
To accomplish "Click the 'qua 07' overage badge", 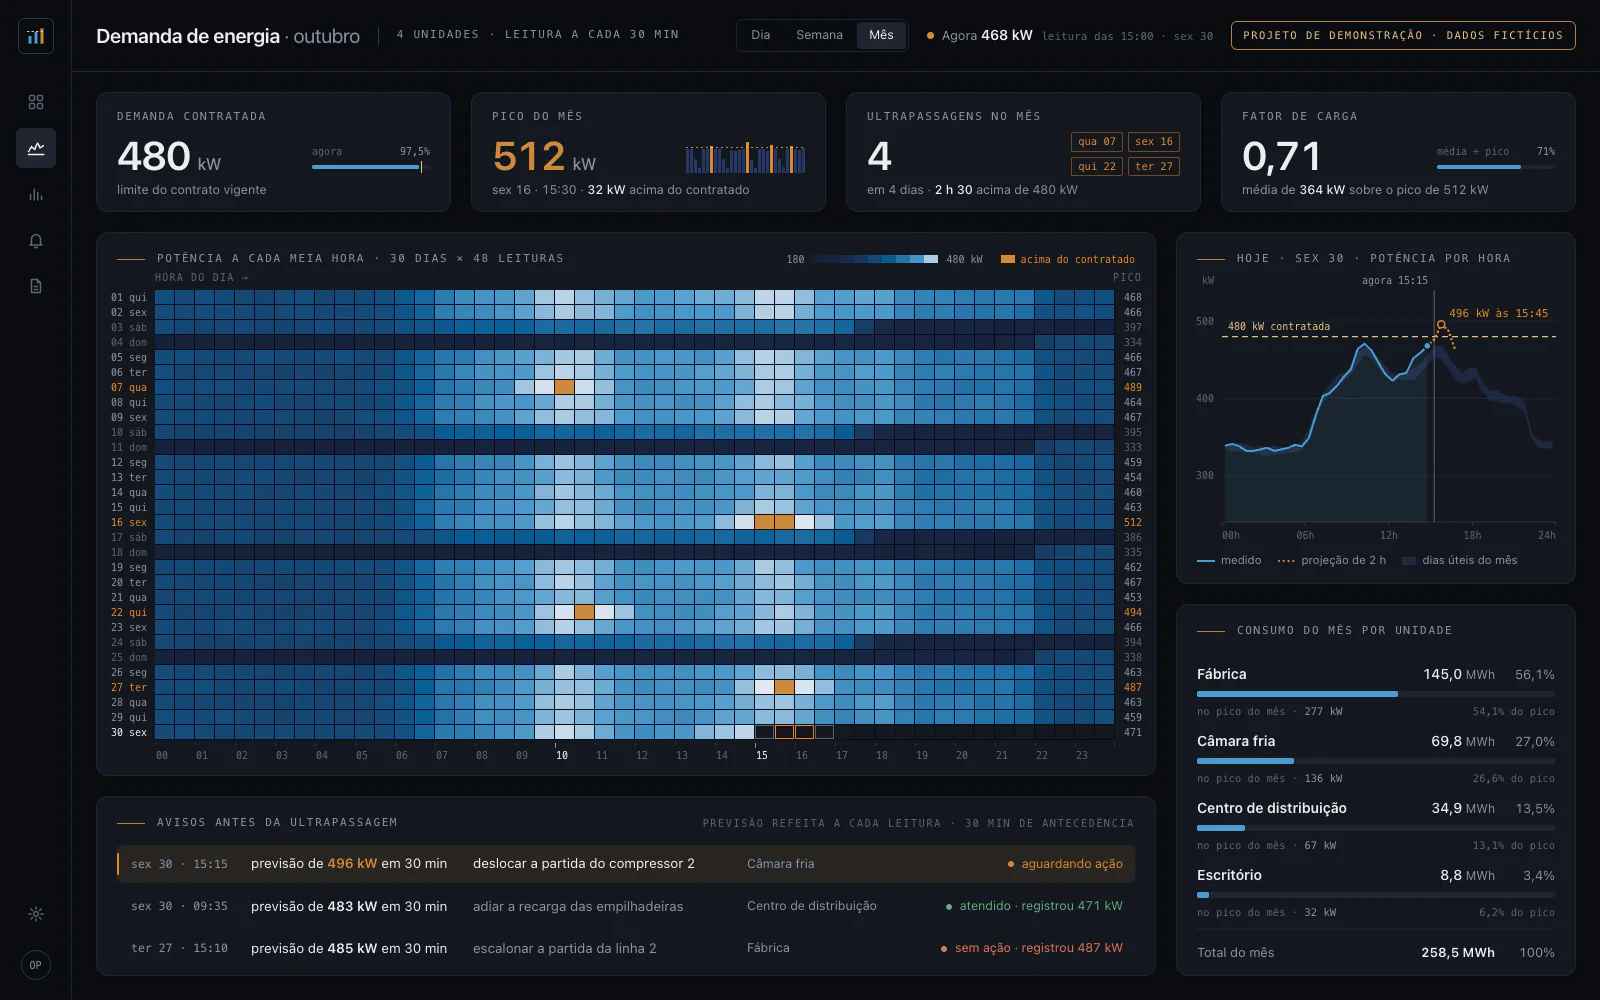I will pyautogui.click(x=1097, y=142).
